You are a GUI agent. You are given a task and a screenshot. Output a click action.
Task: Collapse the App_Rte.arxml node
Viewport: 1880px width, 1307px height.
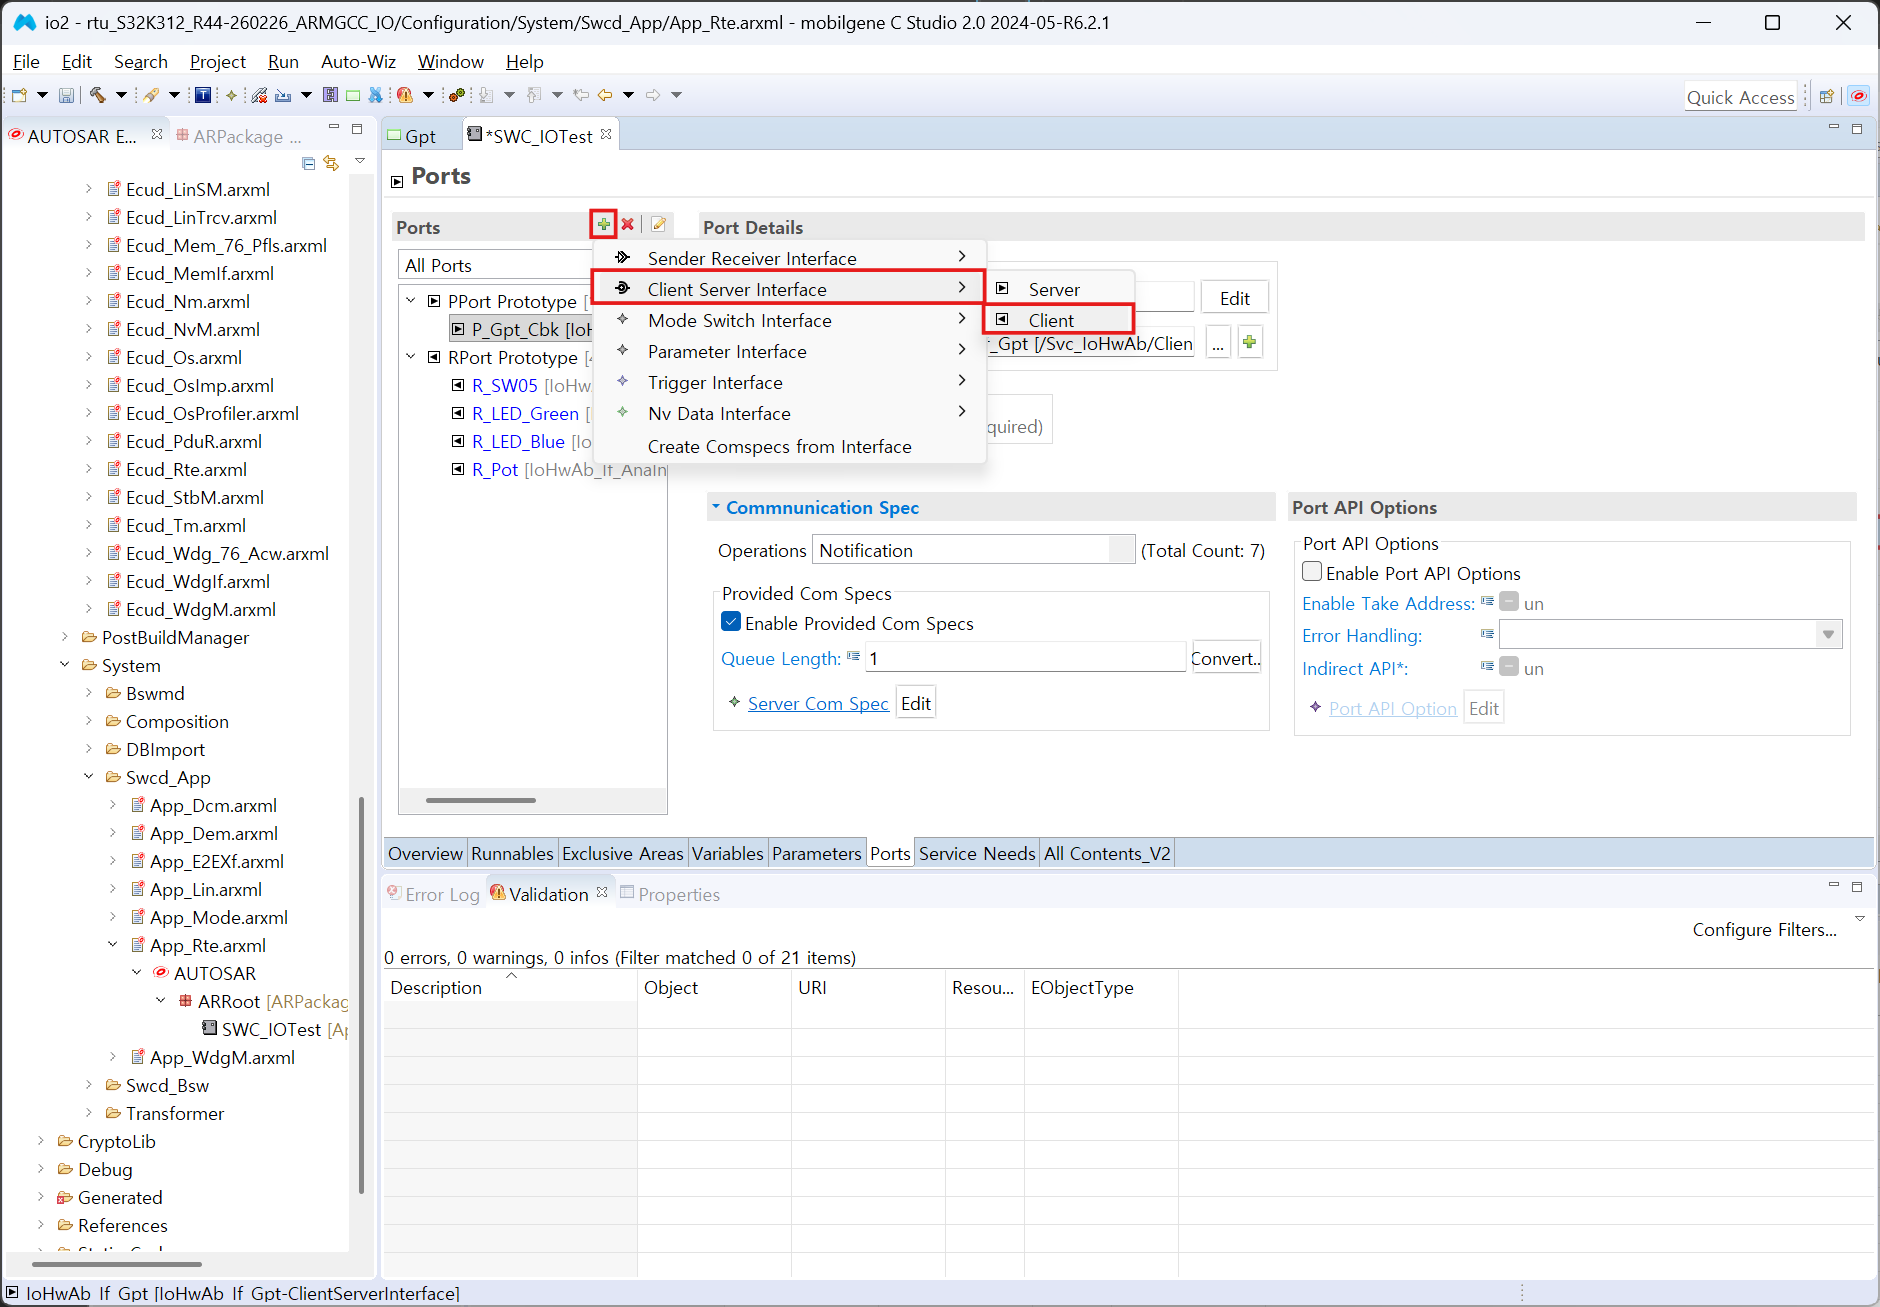tap(113, 945)
